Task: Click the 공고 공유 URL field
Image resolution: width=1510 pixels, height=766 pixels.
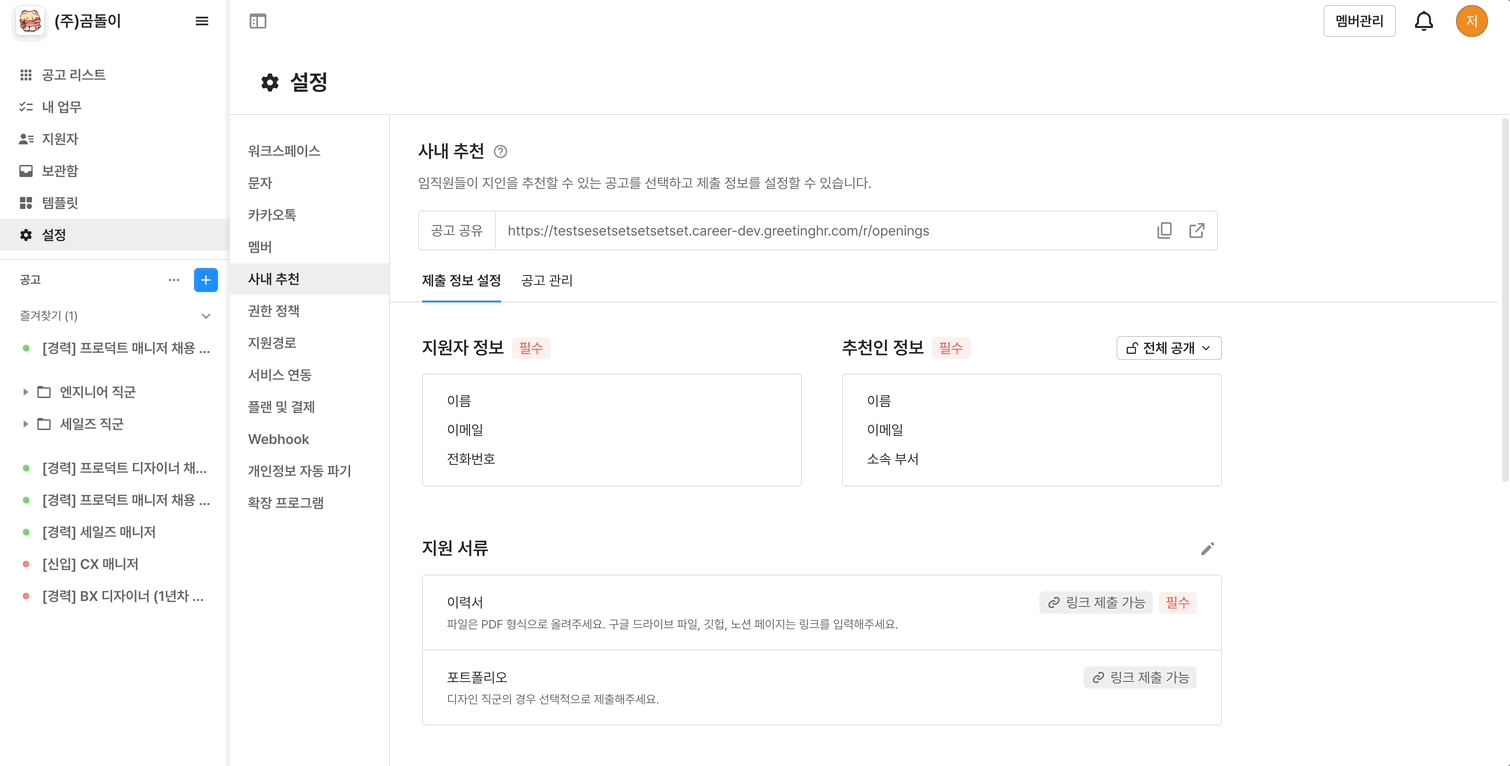Action: click(x=820, y=231)
